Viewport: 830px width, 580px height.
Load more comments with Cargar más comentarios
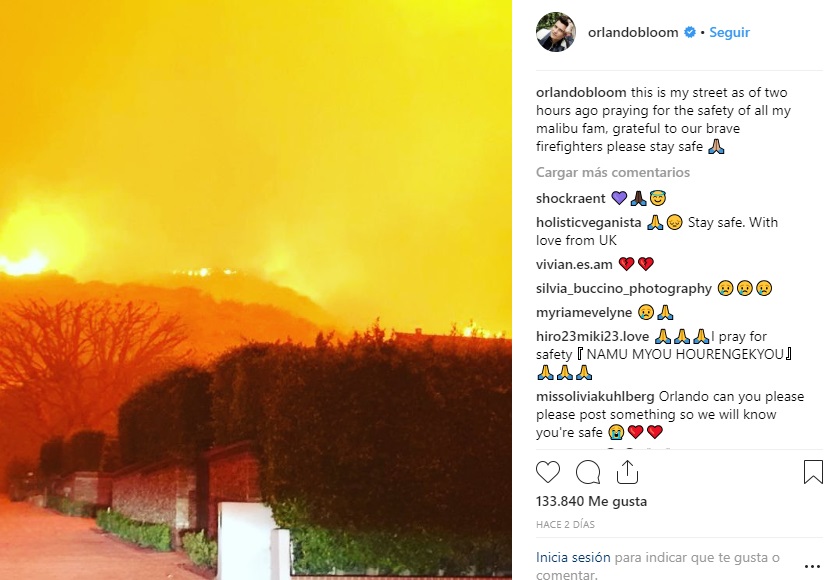tap(613, 173)
